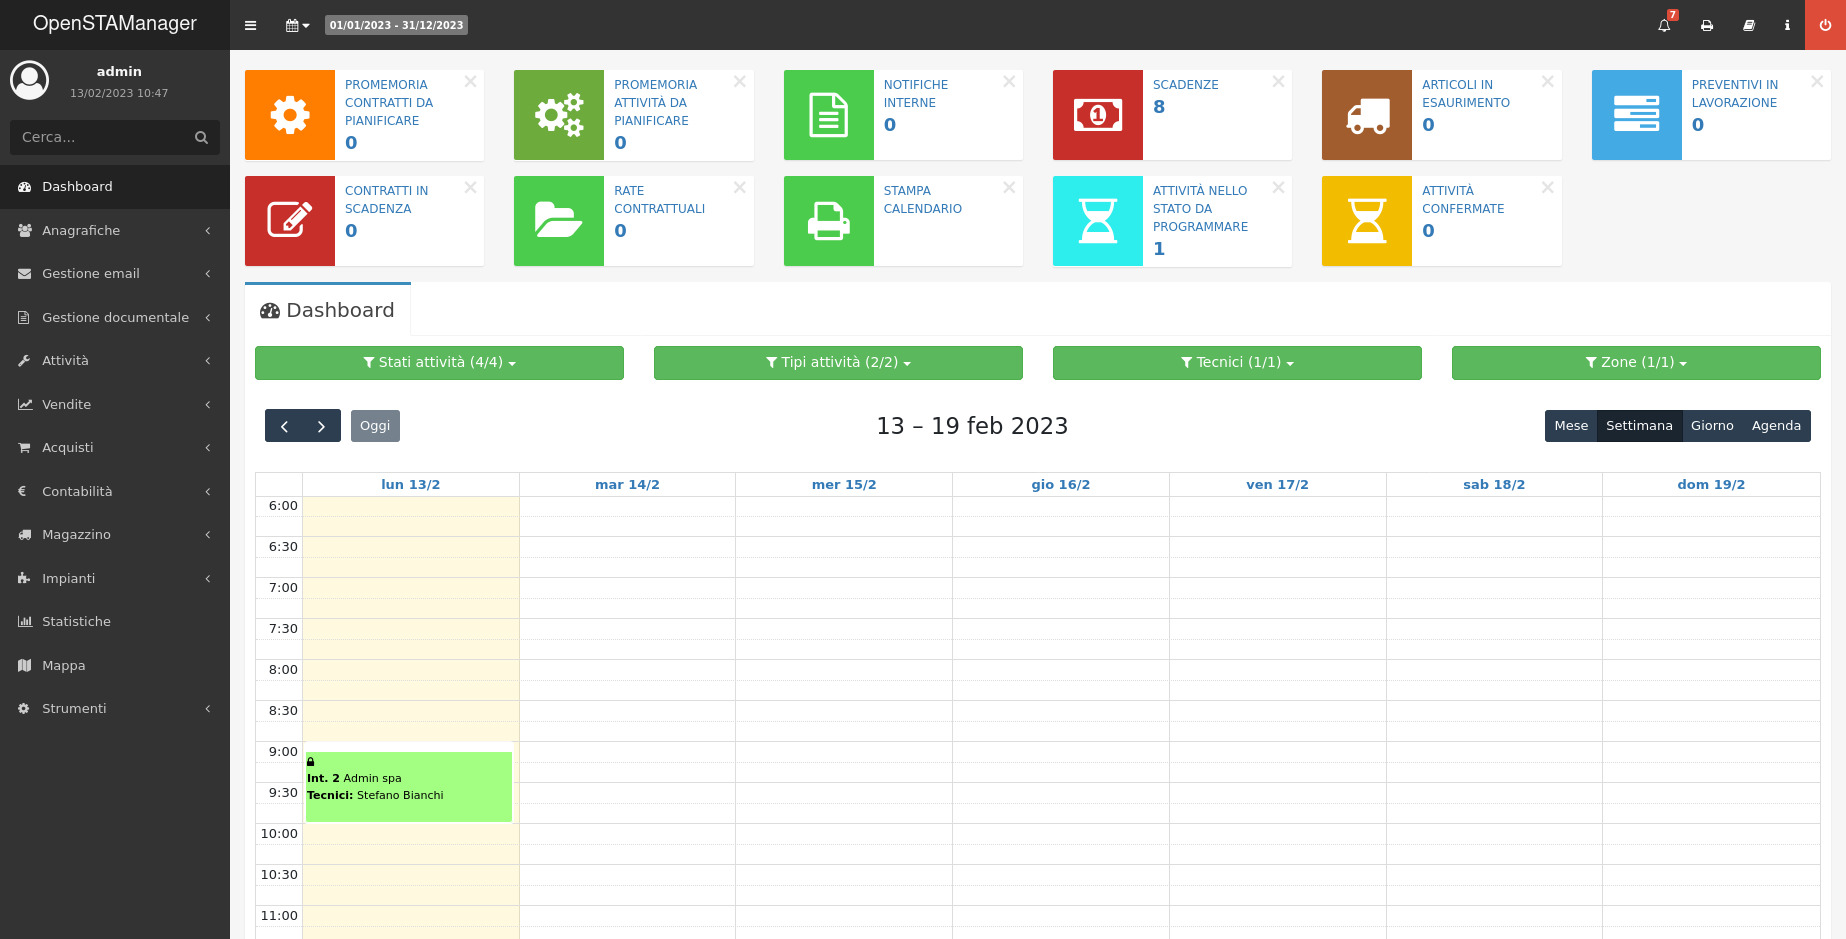Expand the Stati attività filter dropdown
1846x939 pixels.
pyautogui.click(x=439, y=363)
